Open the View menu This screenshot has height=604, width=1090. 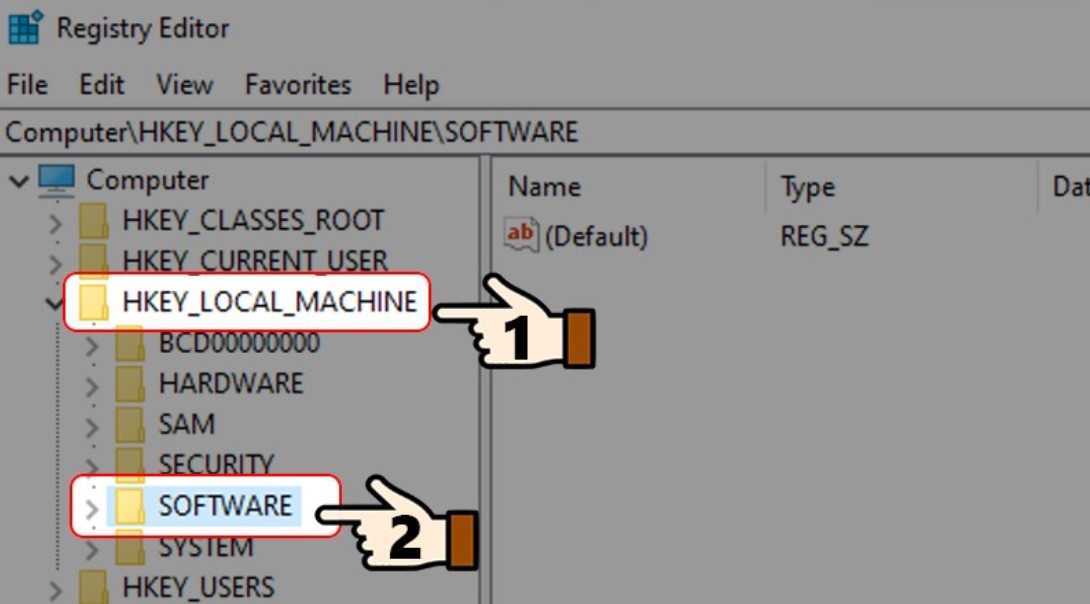point(184,85)
